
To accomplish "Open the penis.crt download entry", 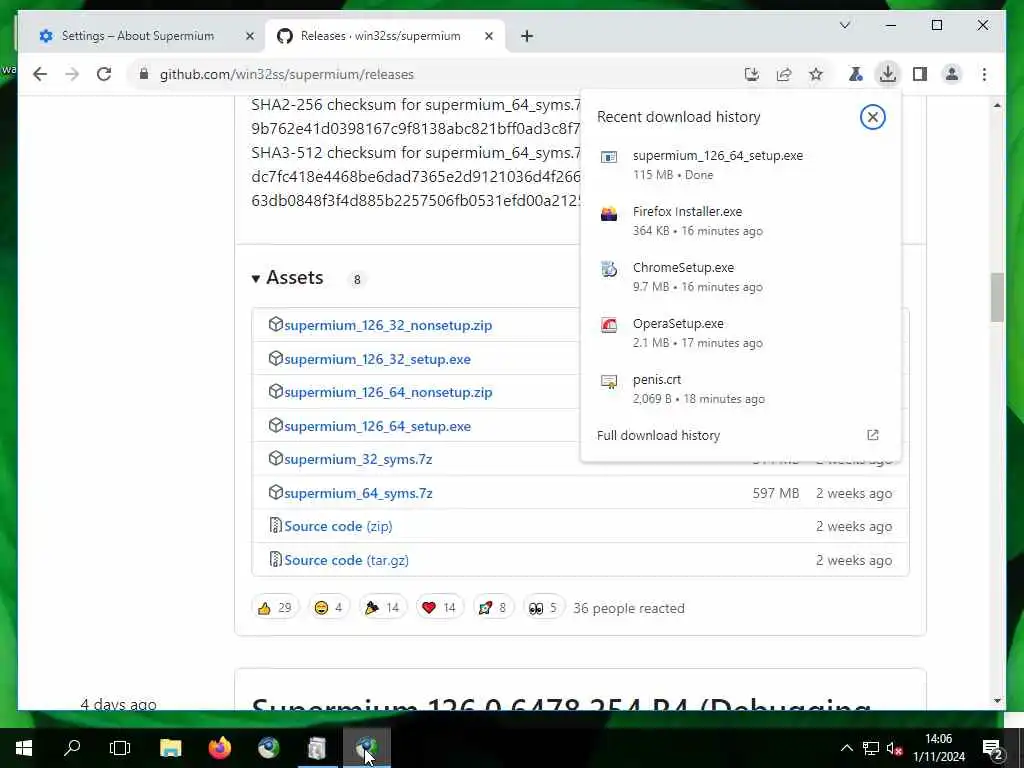I will [x=741, y=389].
